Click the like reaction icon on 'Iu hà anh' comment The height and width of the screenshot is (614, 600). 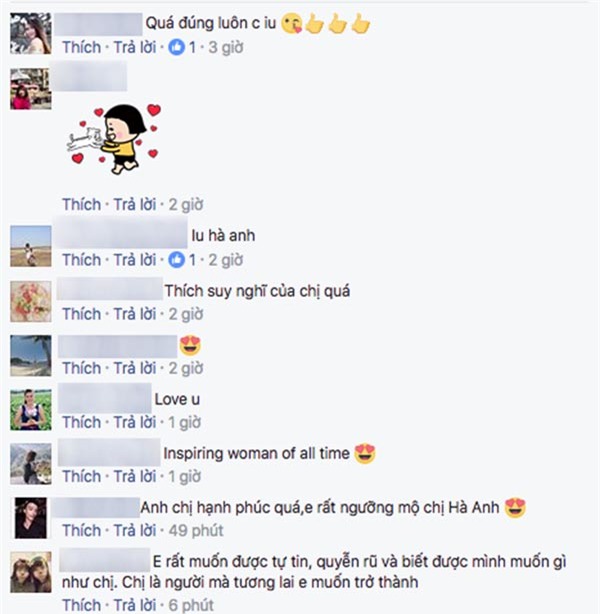[177, 260]
